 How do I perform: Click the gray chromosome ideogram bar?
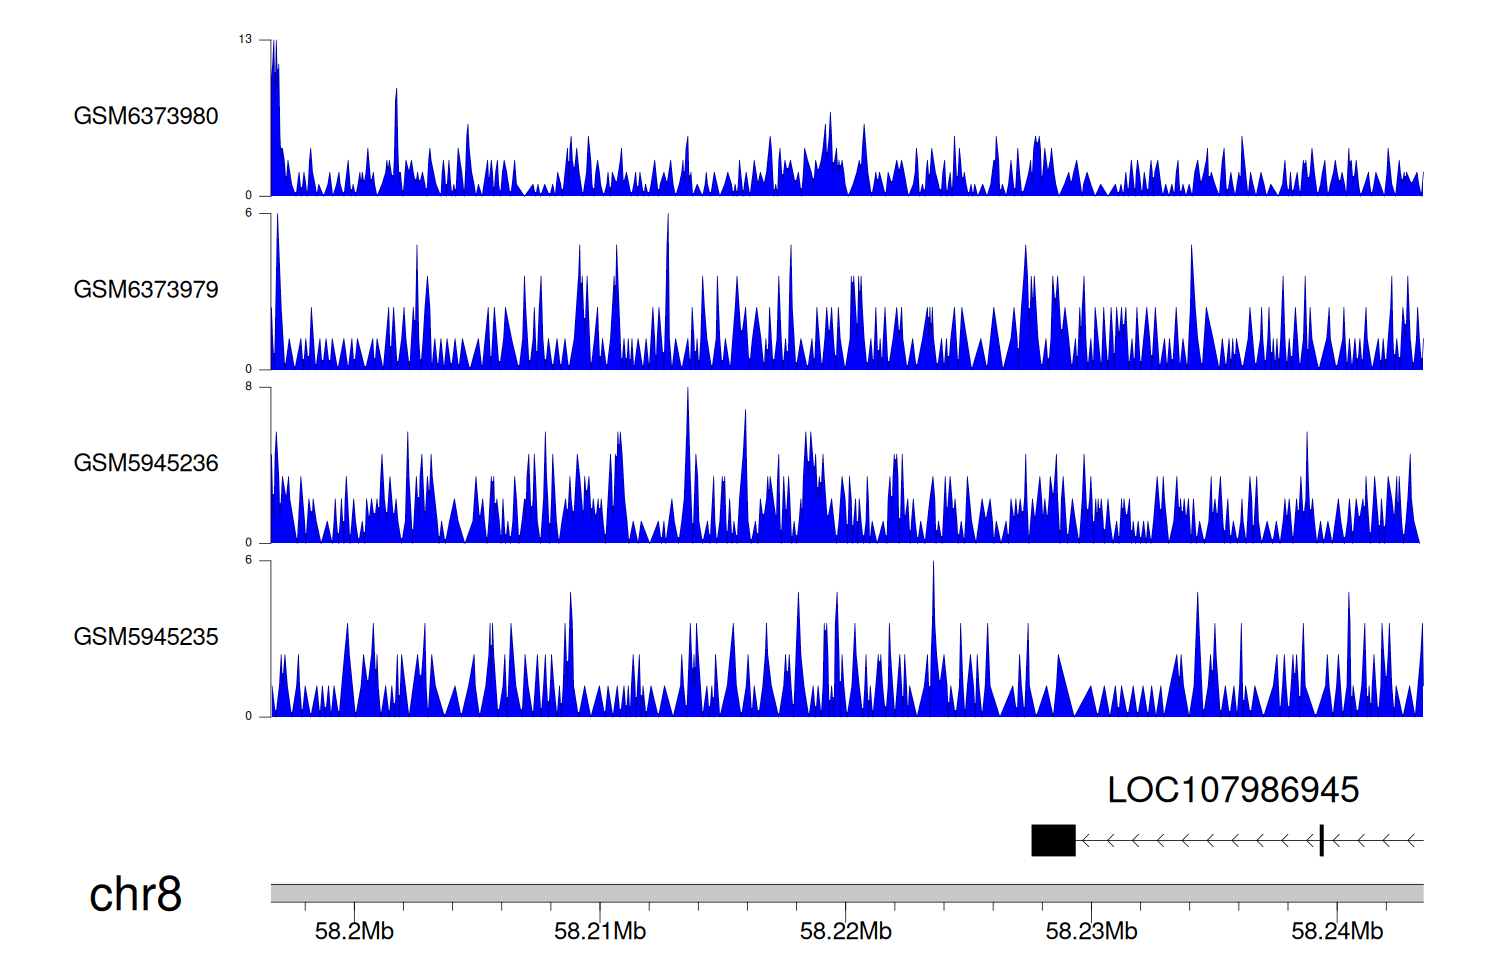click(x=846, y=893)
